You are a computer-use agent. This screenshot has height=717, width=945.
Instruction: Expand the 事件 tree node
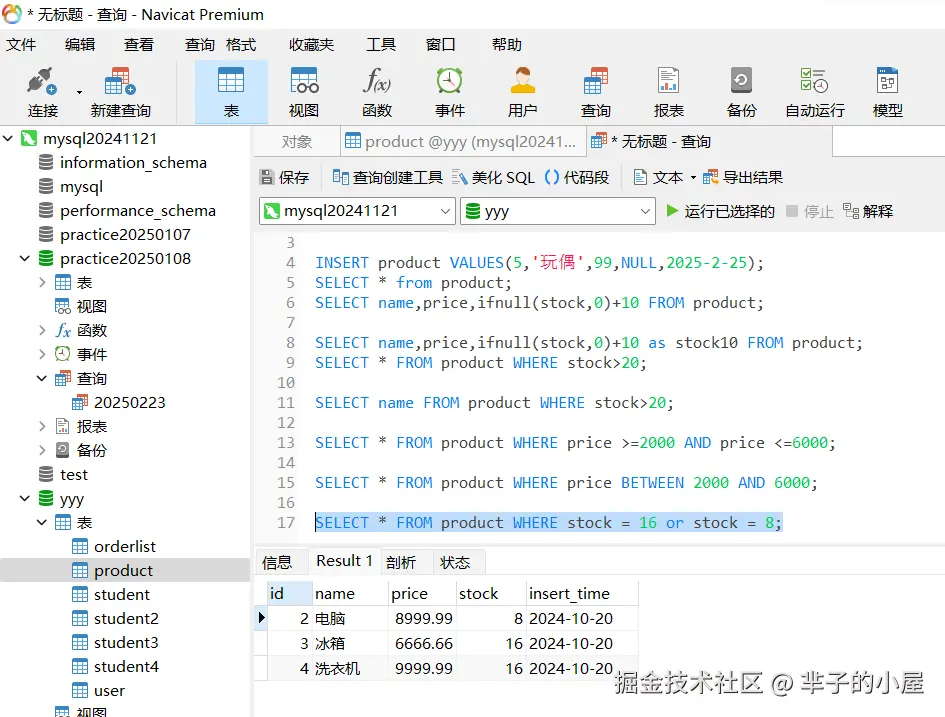click(42, 354)
